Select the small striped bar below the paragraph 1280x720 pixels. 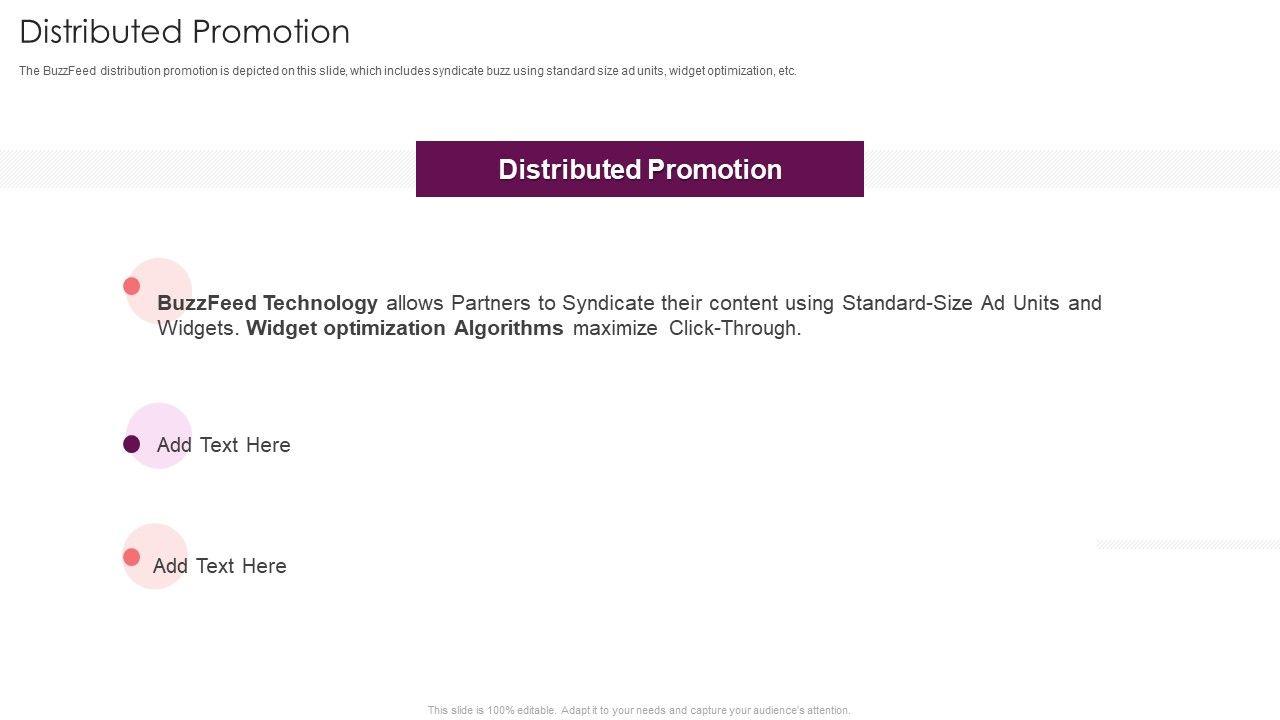[1188, 545]
